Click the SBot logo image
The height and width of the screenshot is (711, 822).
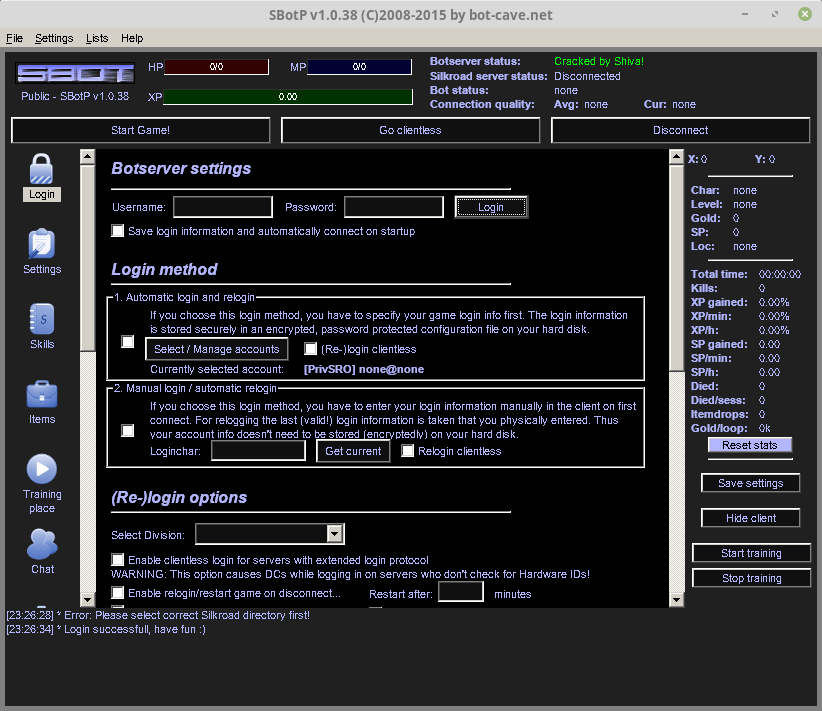pos(75,73)
